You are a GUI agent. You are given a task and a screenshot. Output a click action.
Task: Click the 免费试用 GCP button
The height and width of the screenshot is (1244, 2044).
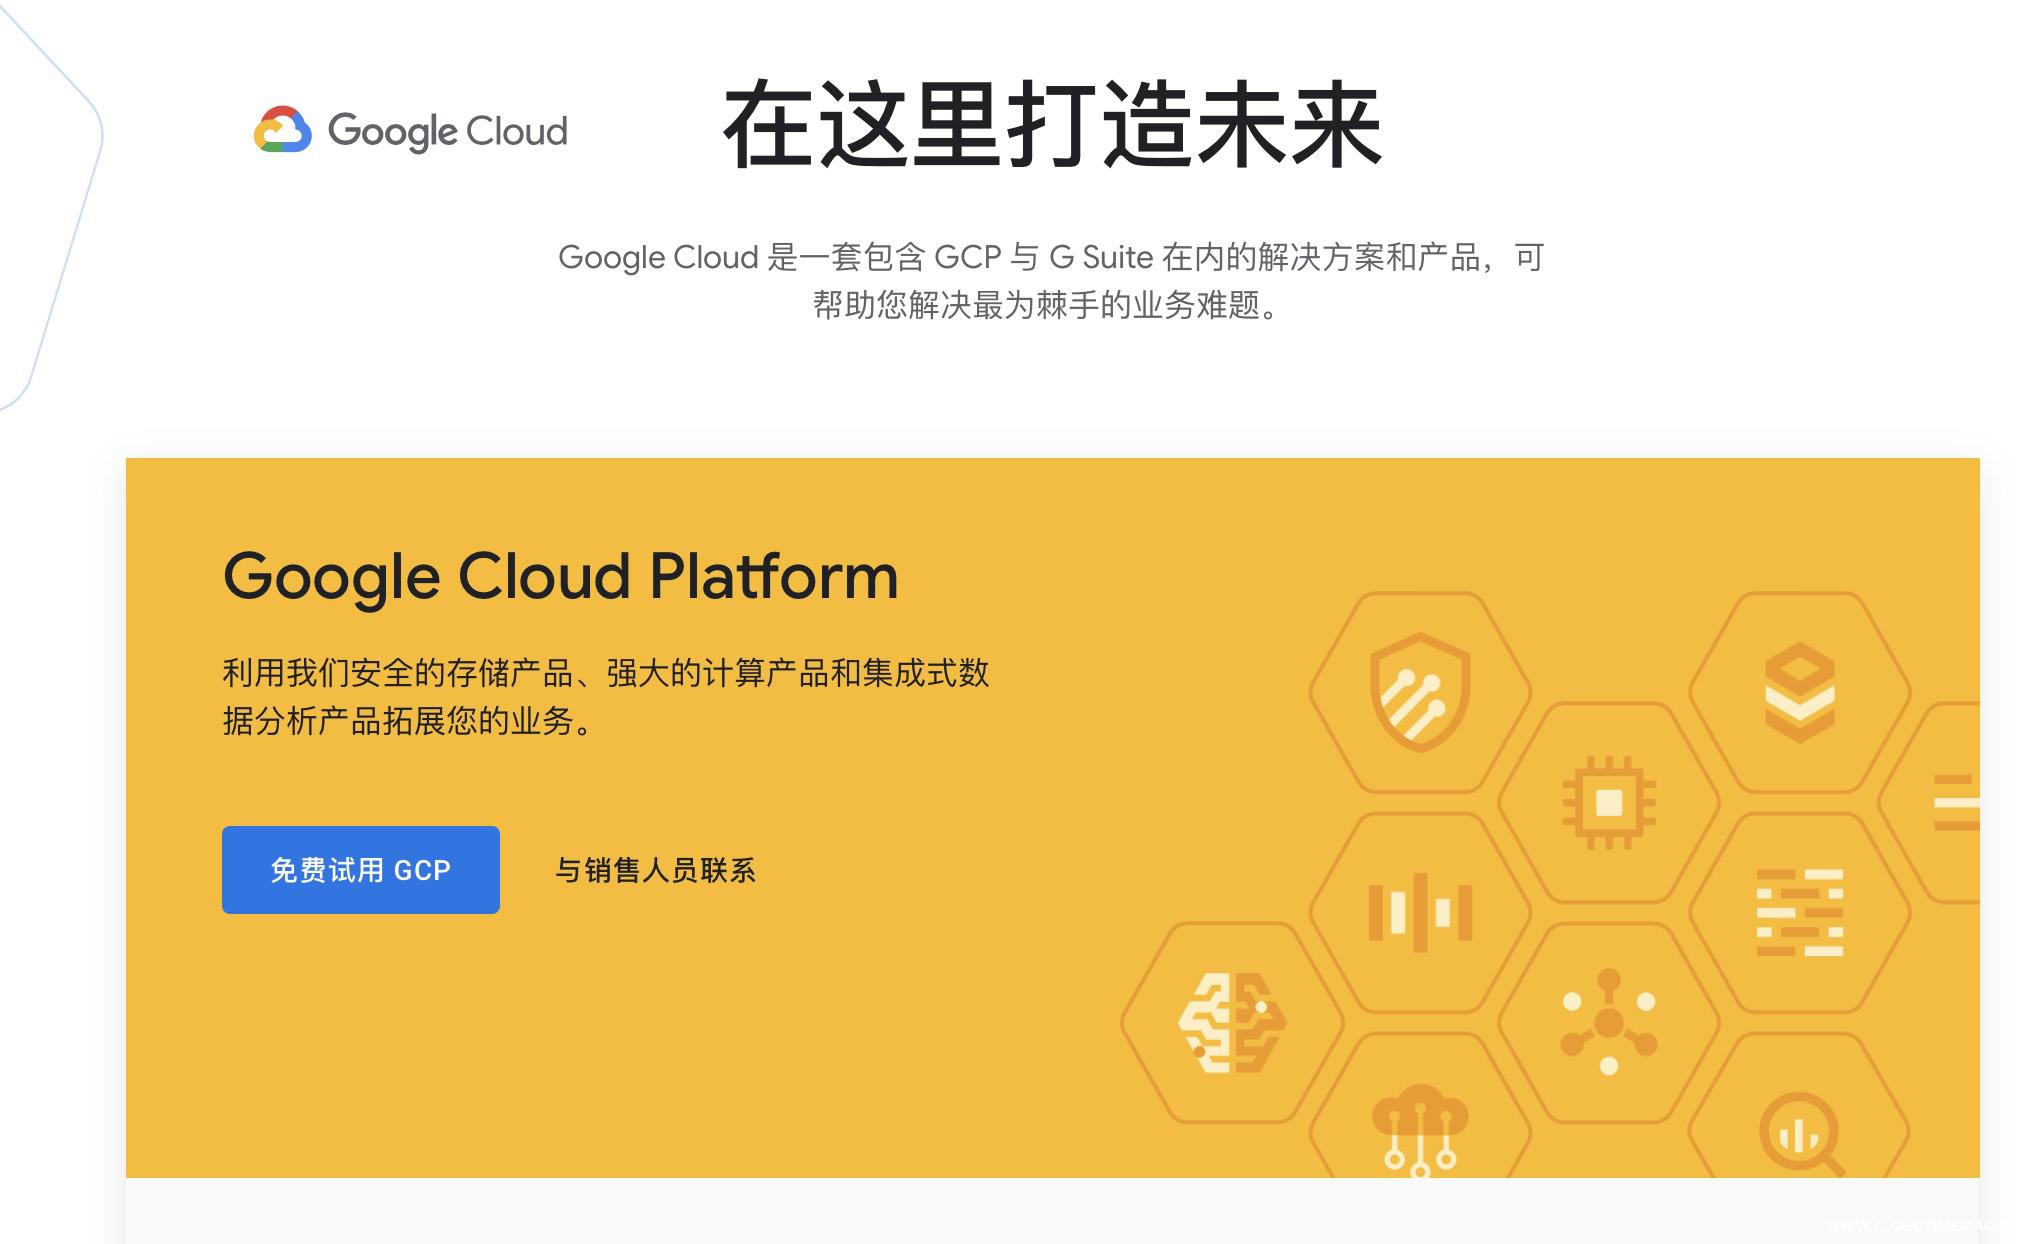point(361,870)
